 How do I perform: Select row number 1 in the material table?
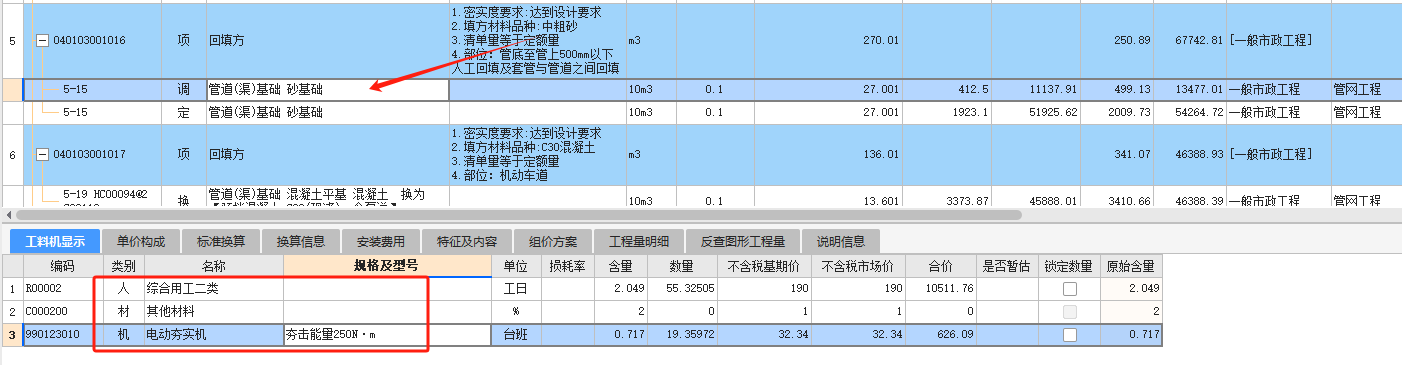(x=11, y=289)
